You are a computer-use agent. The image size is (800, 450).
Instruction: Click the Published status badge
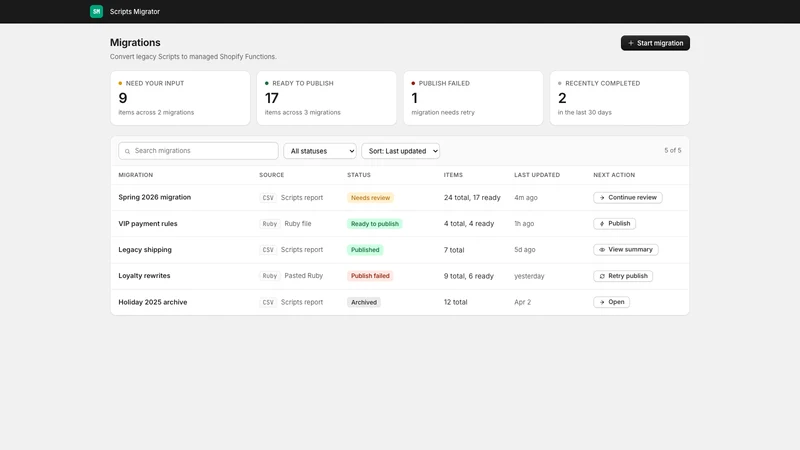pyautogui.click(x=365, y=250)
